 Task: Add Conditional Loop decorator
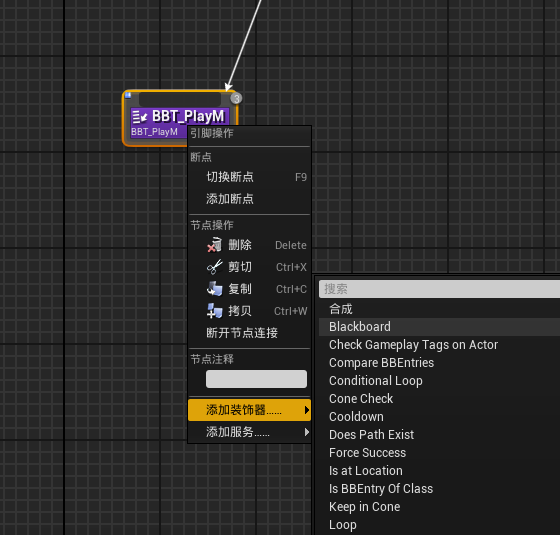(x=439, y=381)
